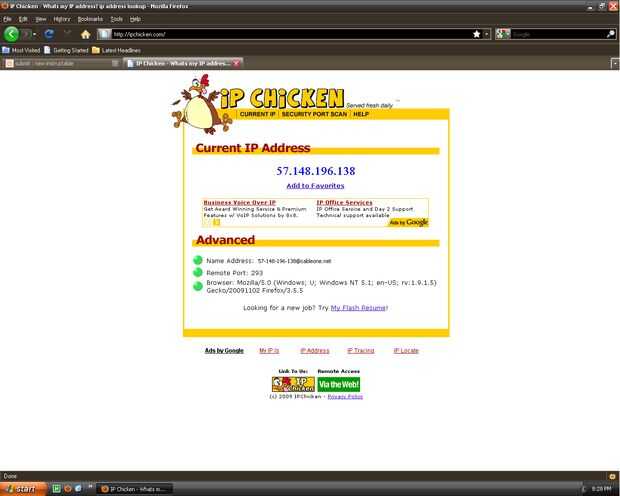Click the green bullet beside Remote Port
This screenshot has width=620, height=496.
click(198, 273)
